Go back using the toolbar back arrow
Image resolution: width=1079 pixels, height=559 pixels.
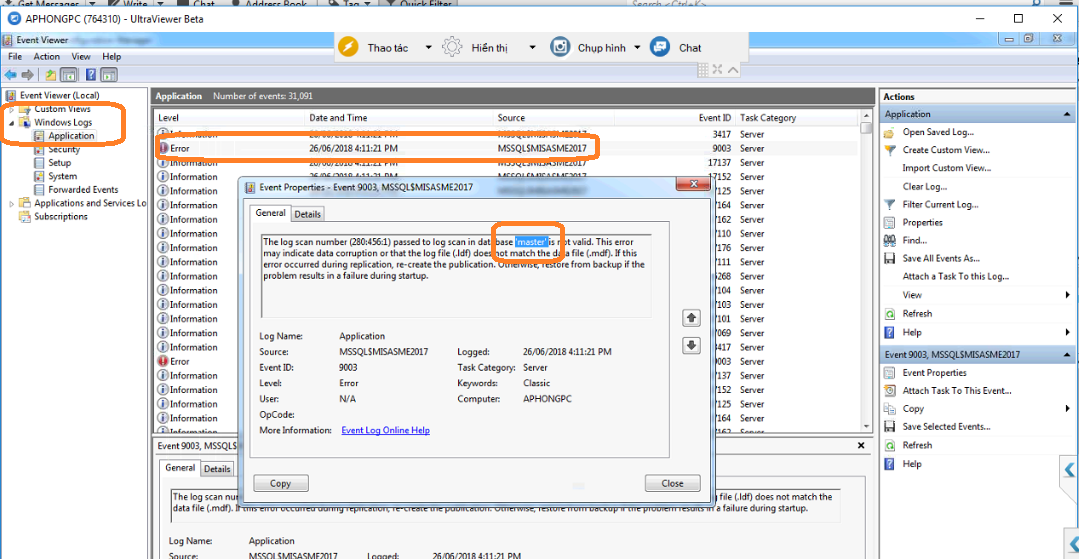(x=10, y=74)
